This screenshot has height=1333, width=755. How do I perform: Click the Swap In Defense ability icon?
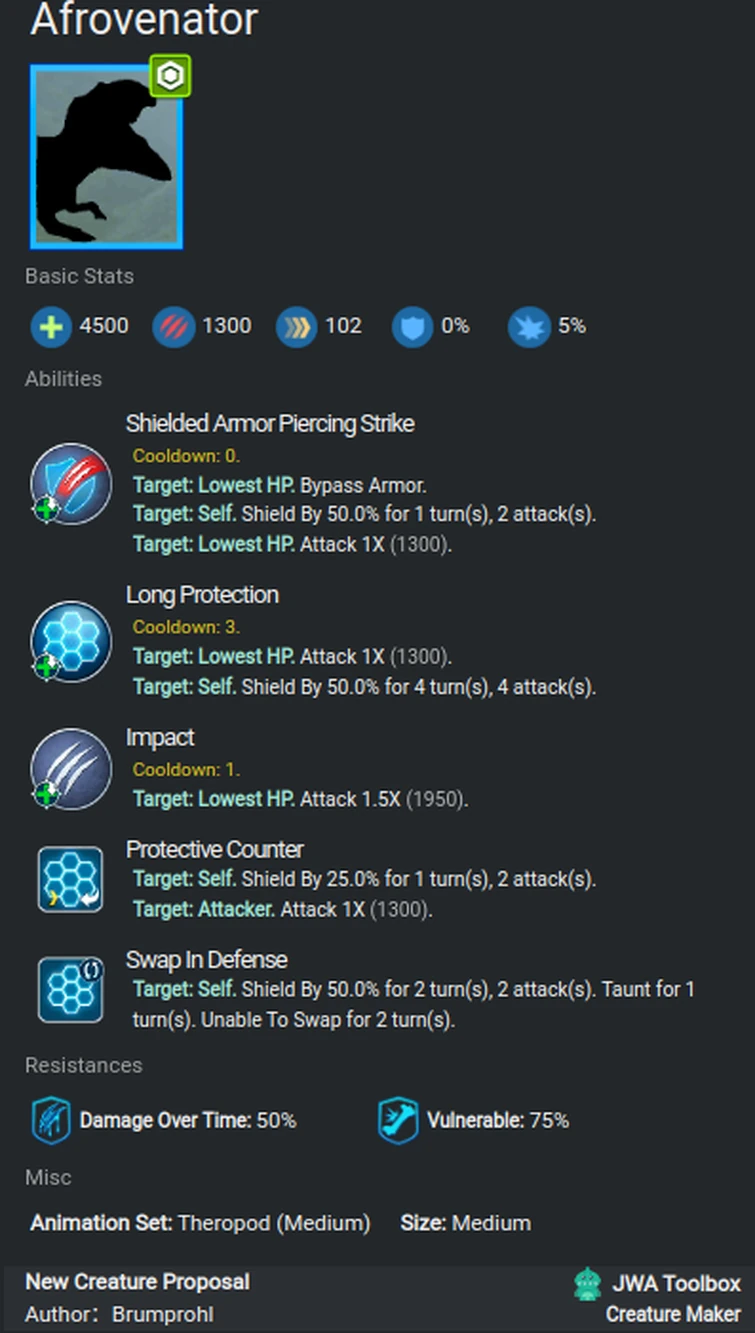70,990
